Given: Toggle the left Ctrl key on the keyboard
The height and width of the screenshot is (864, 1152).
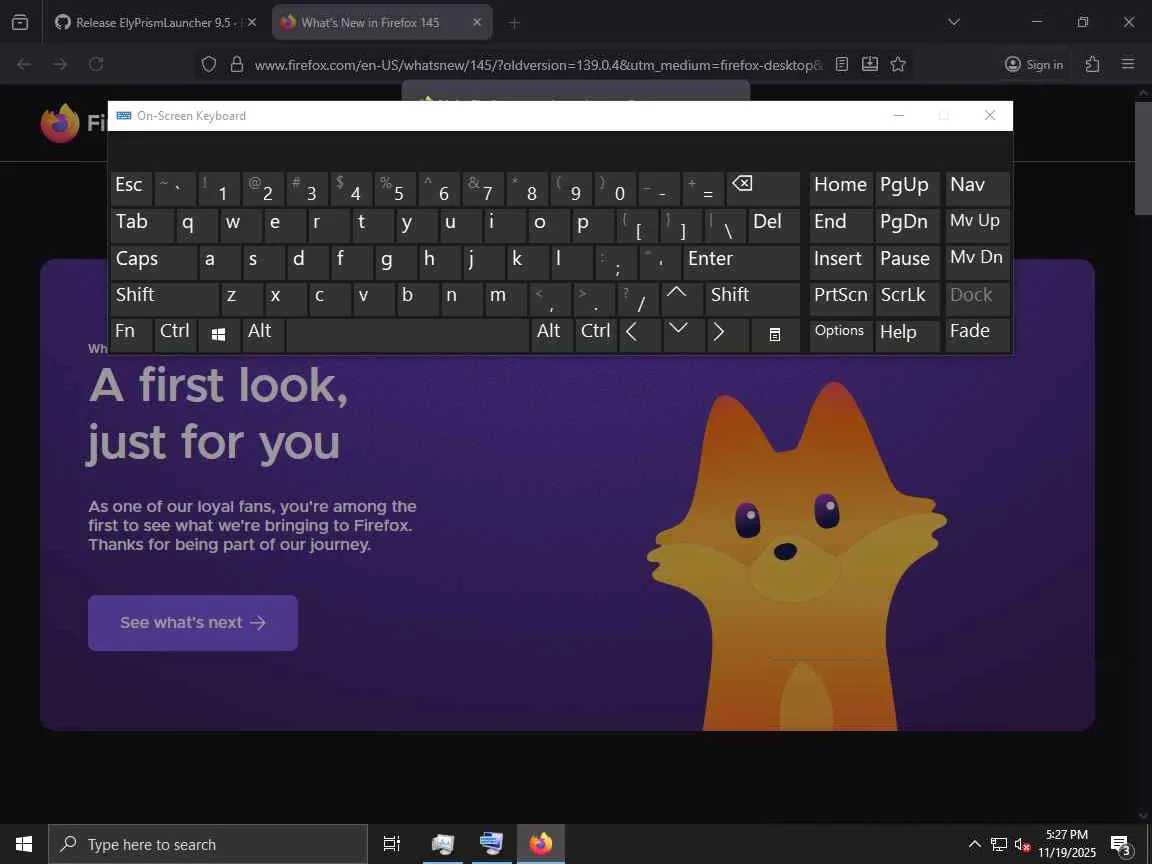Looking at the screenshot, I should (x=175, y=335).
